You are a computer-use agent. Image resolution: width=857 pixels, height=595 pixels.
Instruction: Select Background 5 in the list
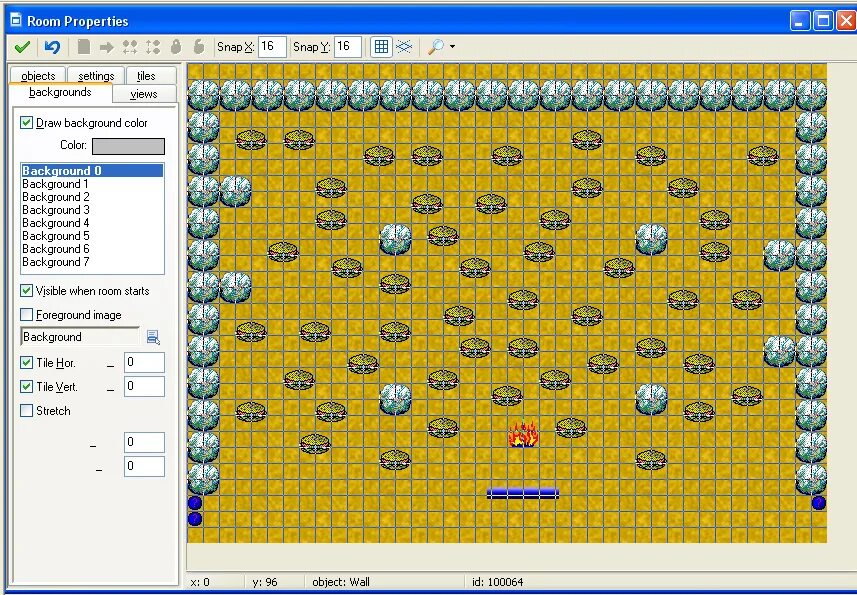click(92, 236)
